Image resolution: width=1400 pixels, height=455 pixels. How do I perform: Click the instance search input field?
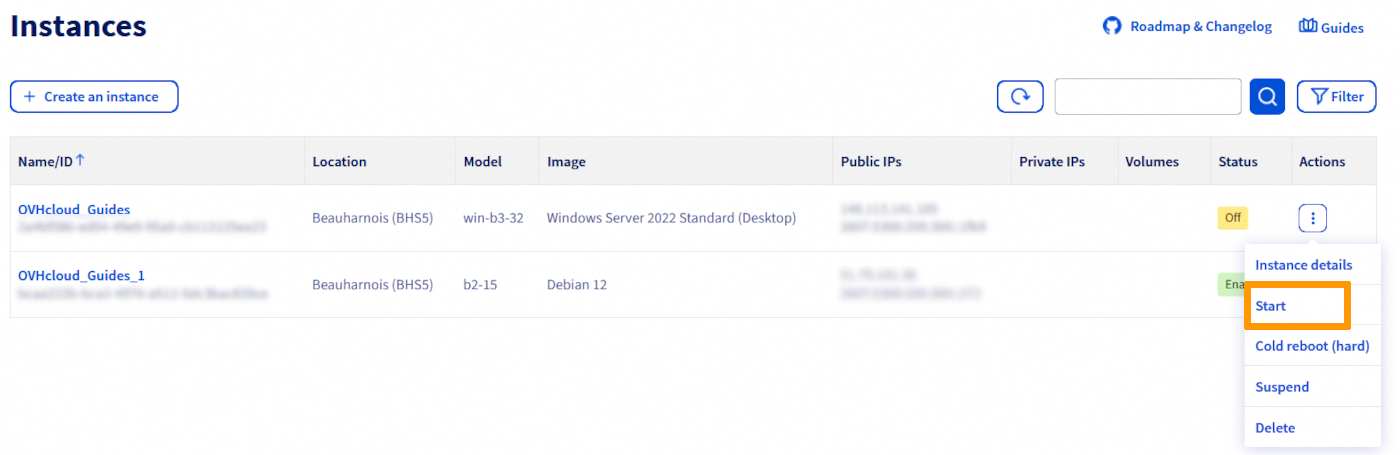(1148, 97)
